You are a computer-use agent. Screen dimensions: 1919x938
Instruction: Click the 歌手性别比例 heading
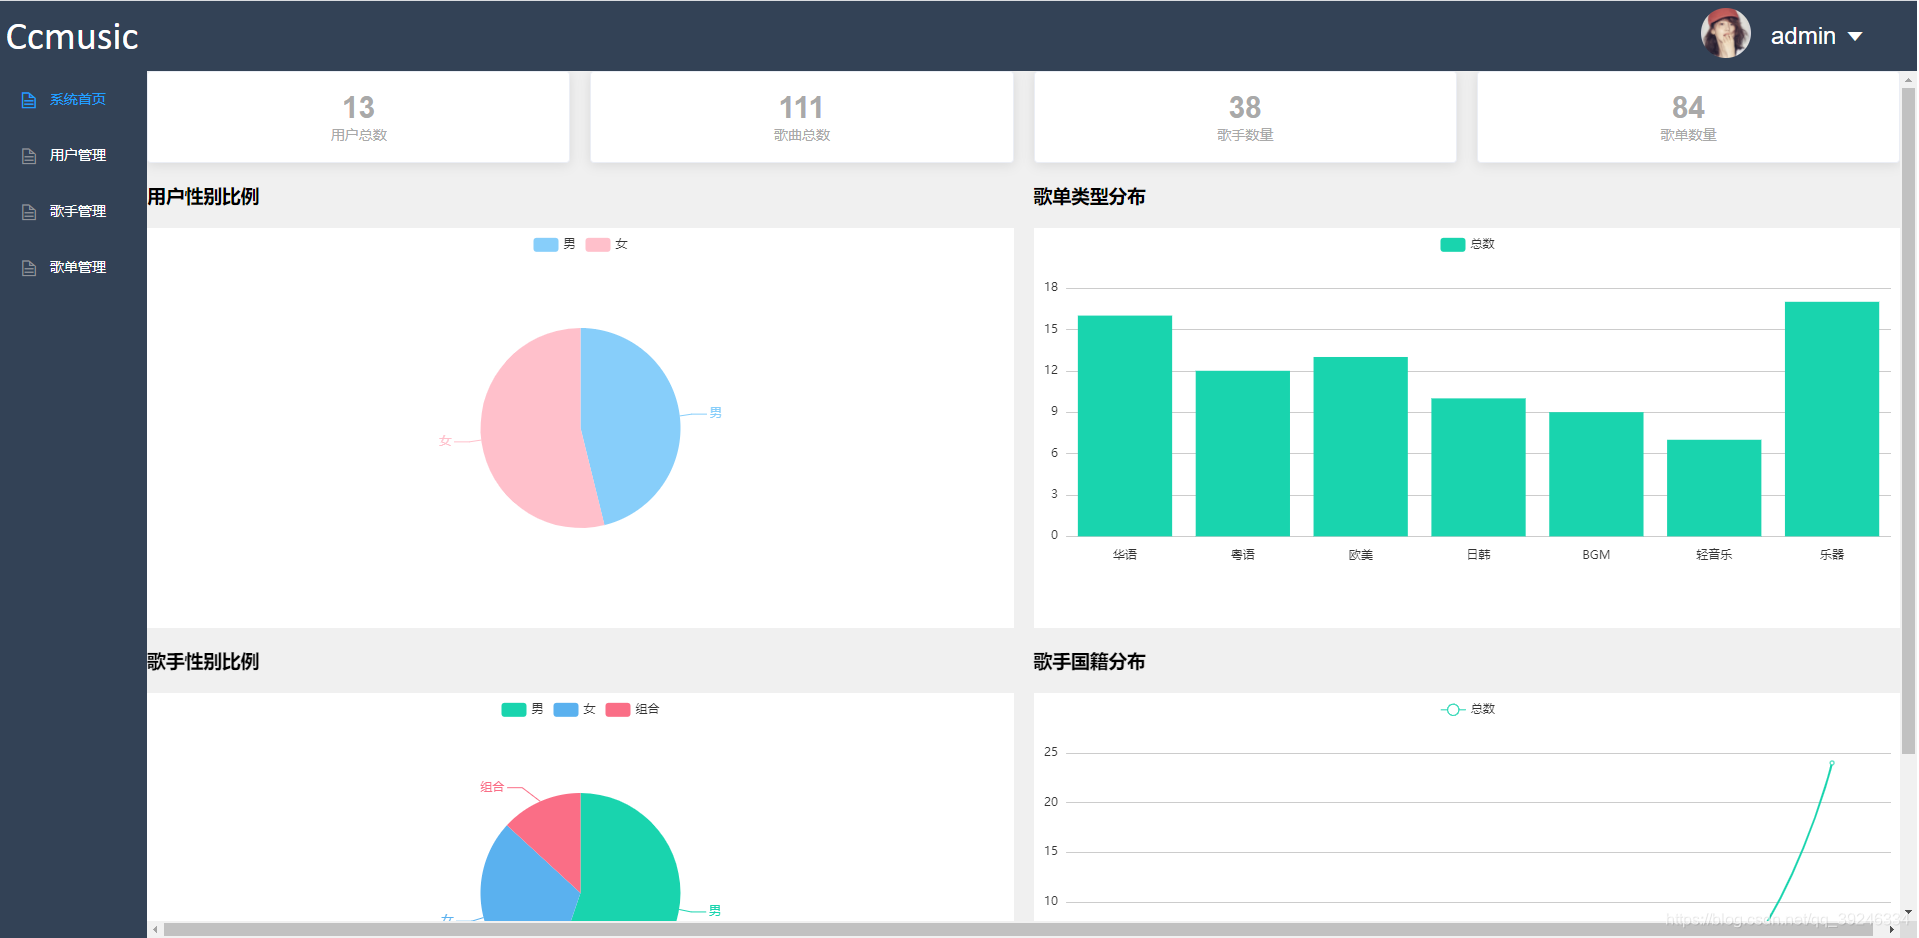pyautogui.click(x=203, y=662)
